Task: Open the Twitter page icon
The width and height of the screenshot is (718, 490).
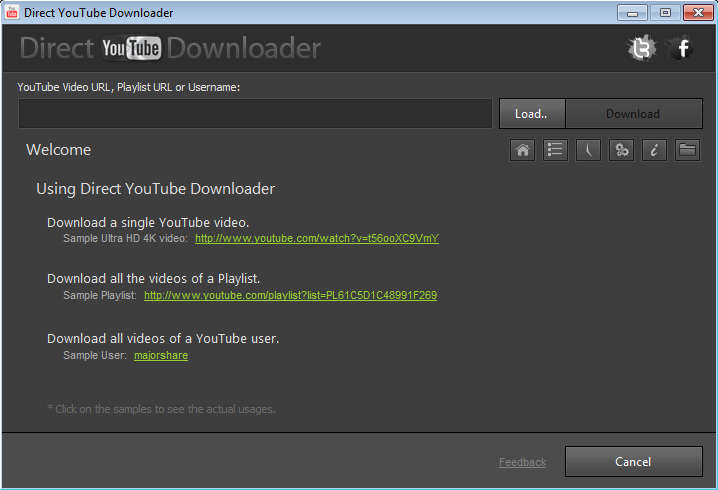Action: tap(641, 48)
